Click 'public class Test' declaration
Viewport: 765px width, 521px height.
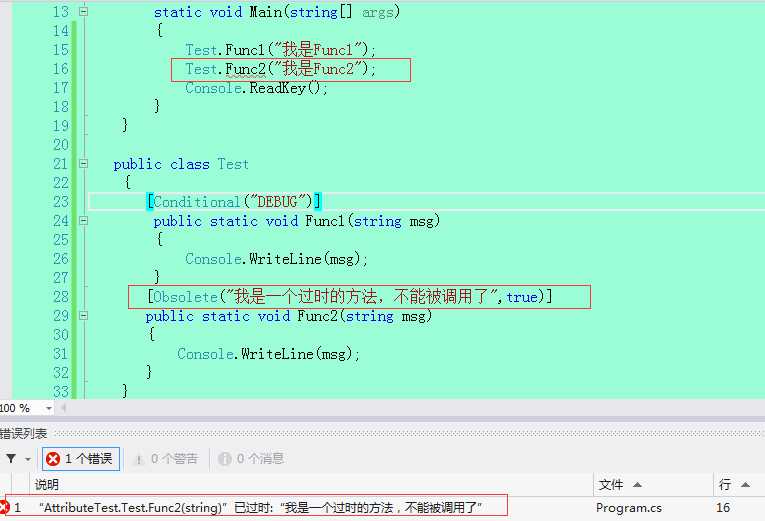[x=181, y=164]
